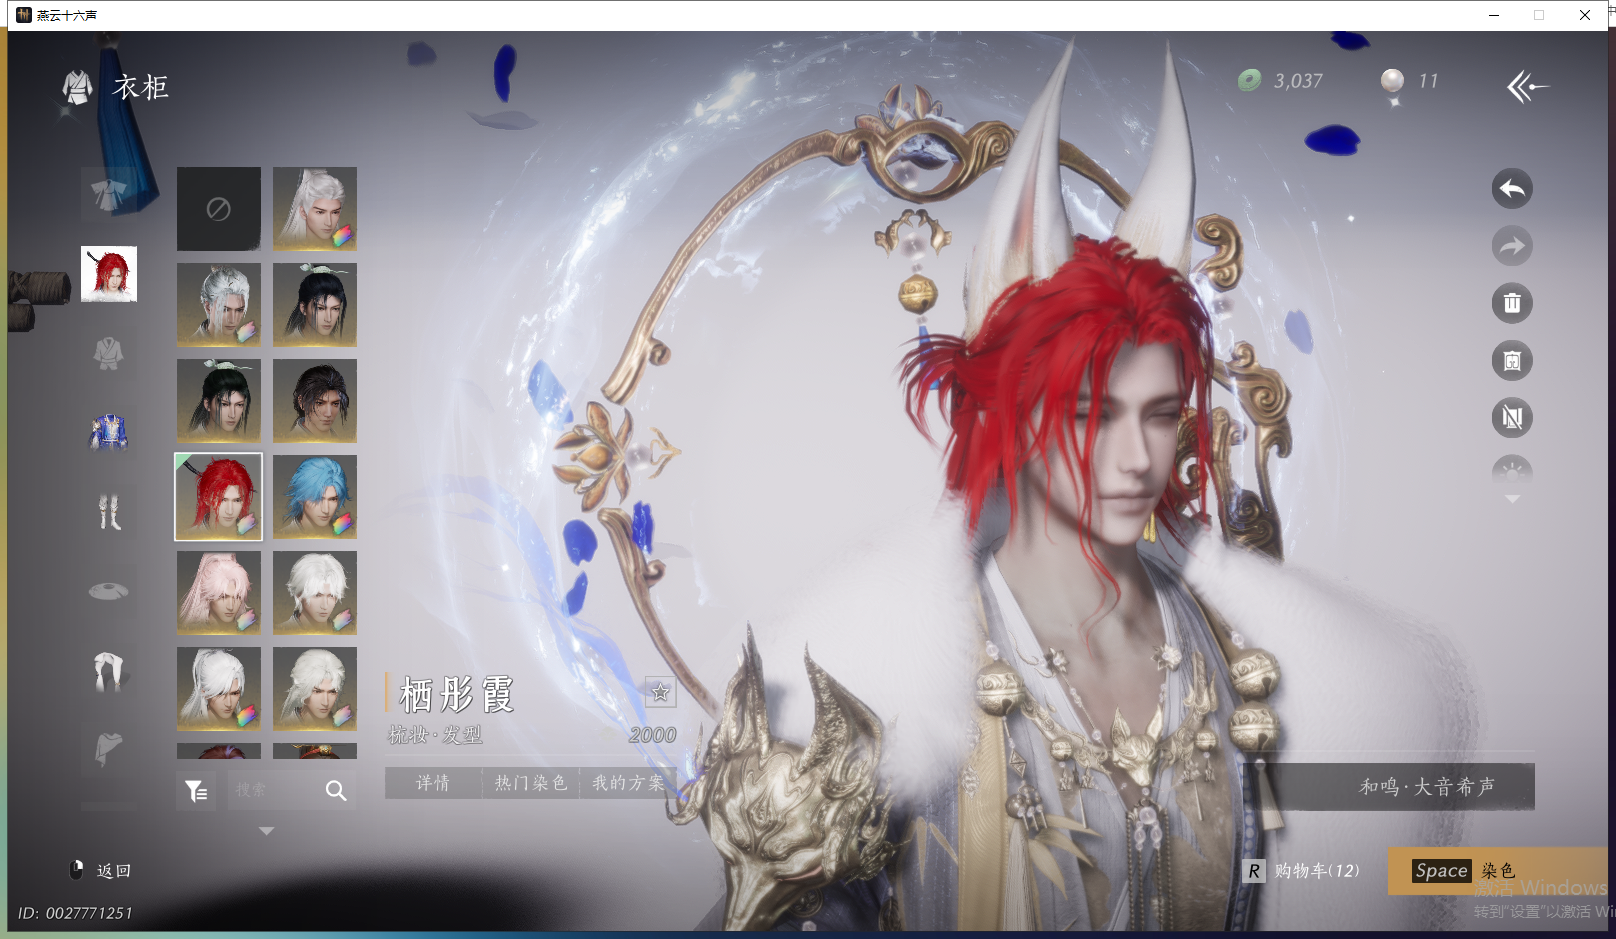
Task: Open the wardrobe save icon
Action: click(1512, 361)
